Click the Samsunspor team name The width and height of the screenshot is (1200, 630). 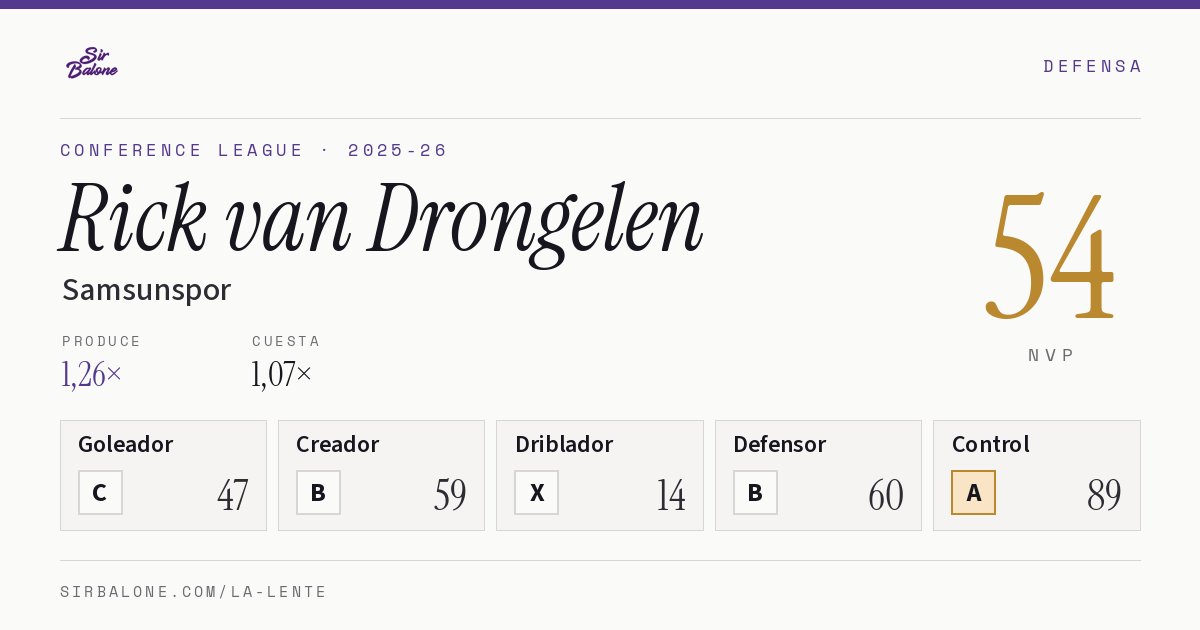[146, 290]
